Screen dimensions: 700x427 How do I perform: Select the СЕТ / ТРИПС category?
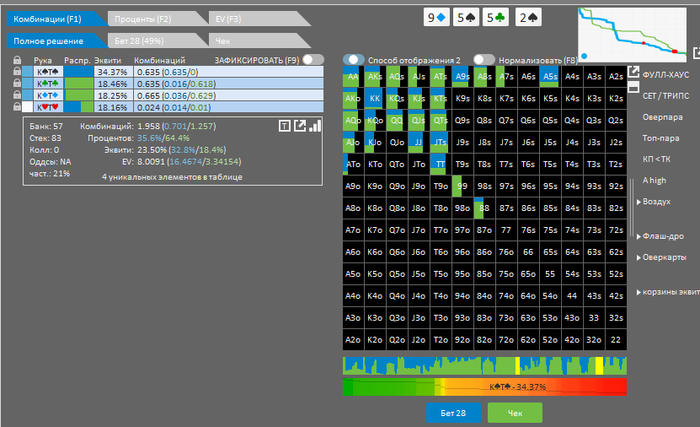(x=666, y=96)
